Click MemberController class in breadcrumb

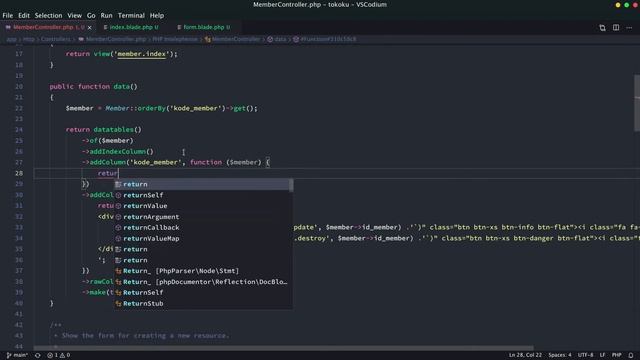click(x=236, y=39)
